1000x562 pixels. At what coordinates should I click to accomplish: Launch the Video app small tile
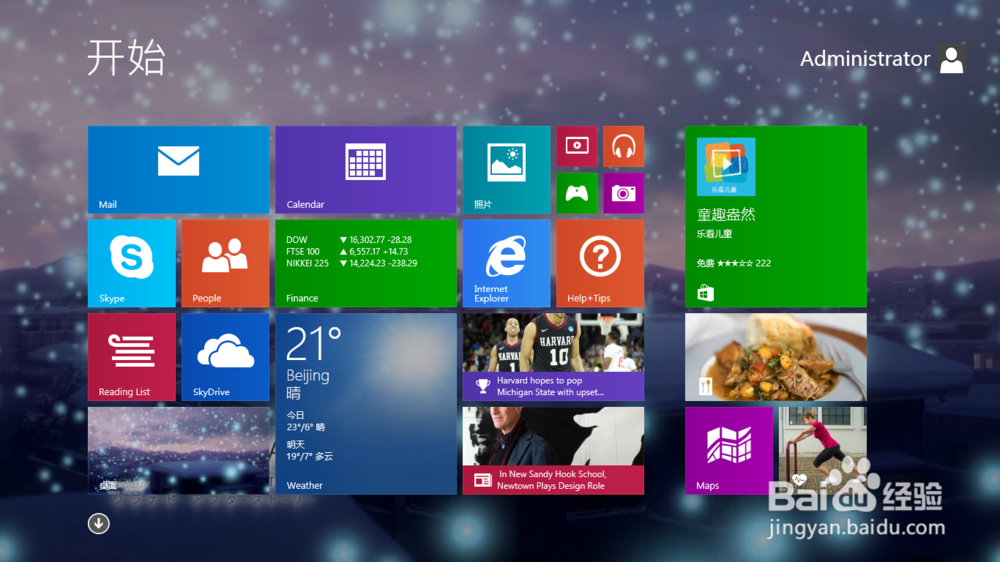click(577, 146)
